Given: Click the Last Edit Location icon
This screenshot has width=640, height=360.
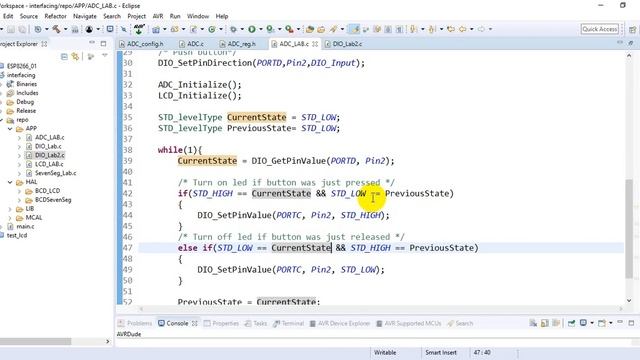Looking at the screenshot, I should 451,29.
